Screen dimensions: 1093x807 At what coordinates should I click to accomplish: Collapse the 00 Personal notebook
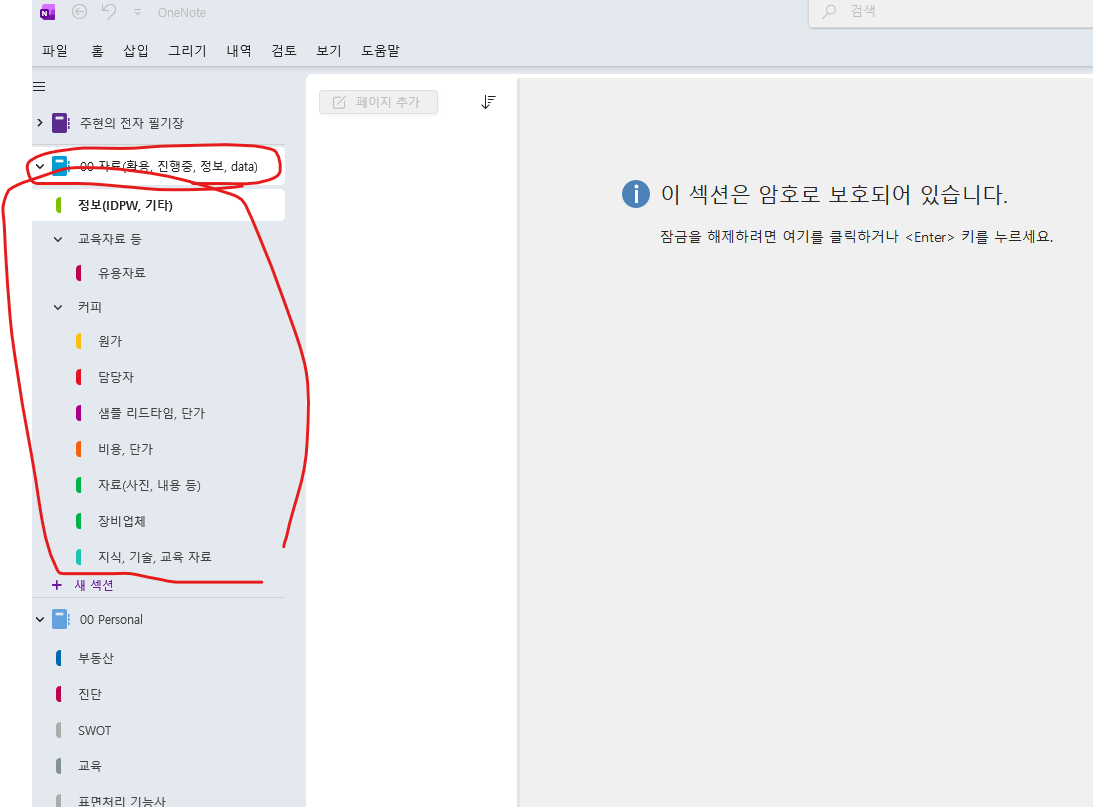[40, 619]
